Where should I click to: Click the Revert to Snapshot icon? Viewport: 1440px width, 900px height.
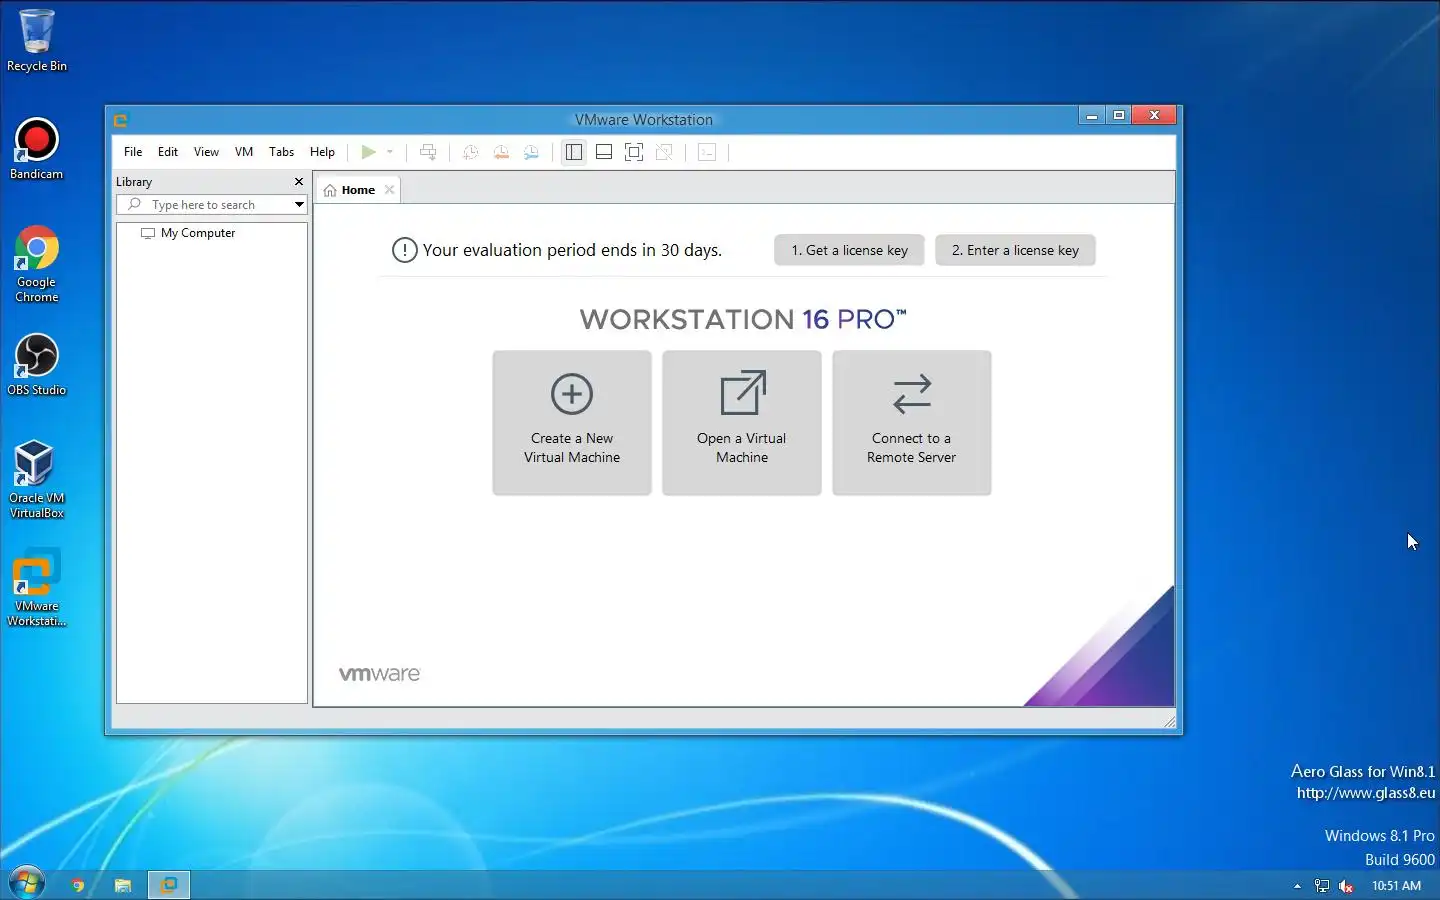501,152
